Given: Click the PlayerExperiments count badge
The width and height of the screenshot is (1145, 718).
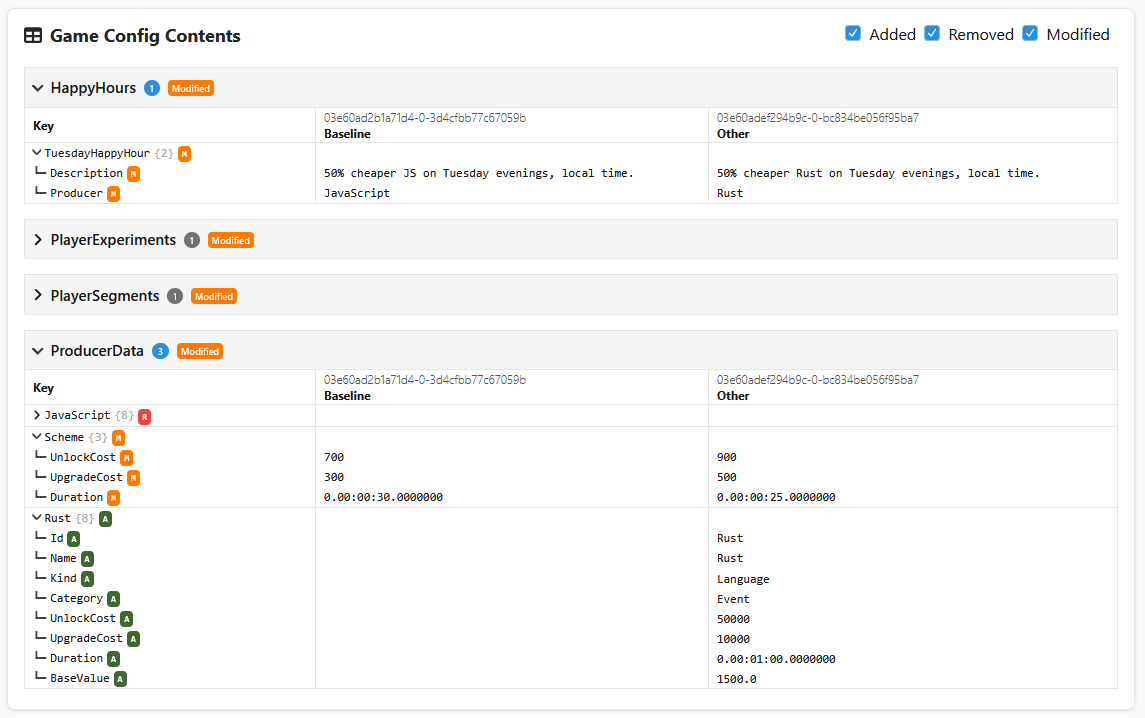Looking at the screenshot, I should (191, 240).
